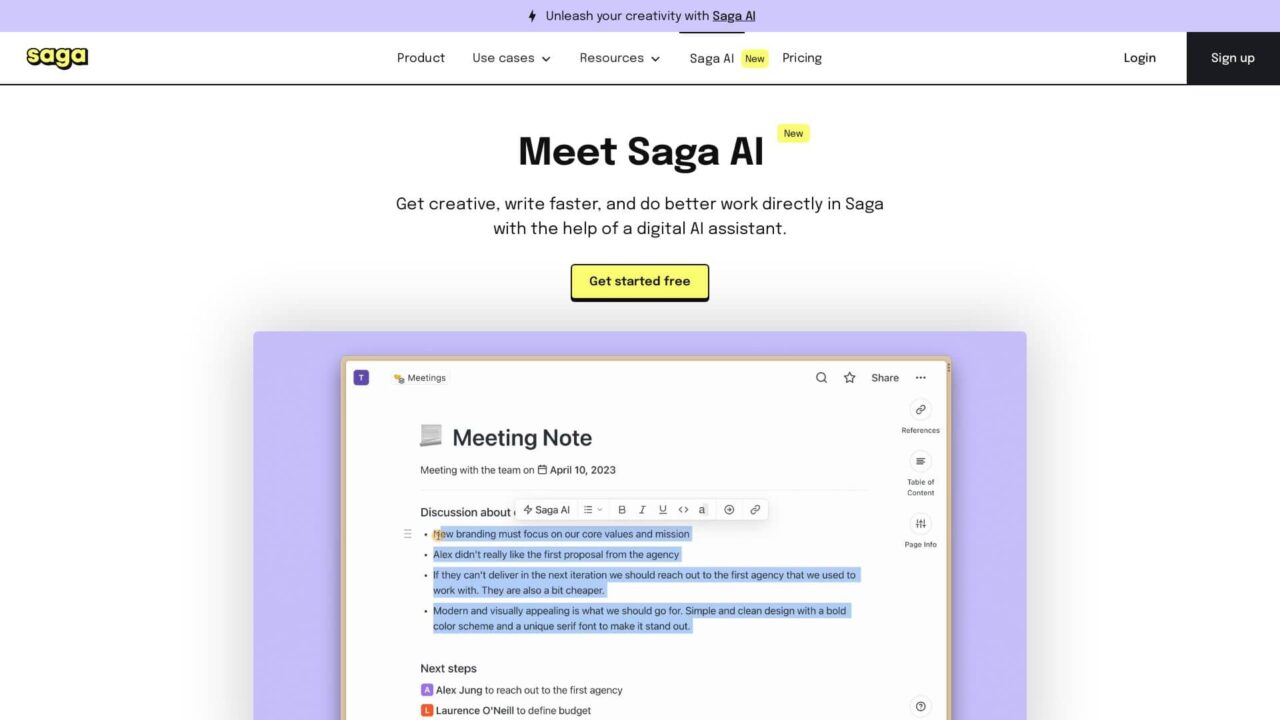This screenshot has height=720, width=1280.
Task: Open the Pricing menu item
Action: (x=802, y=58)
